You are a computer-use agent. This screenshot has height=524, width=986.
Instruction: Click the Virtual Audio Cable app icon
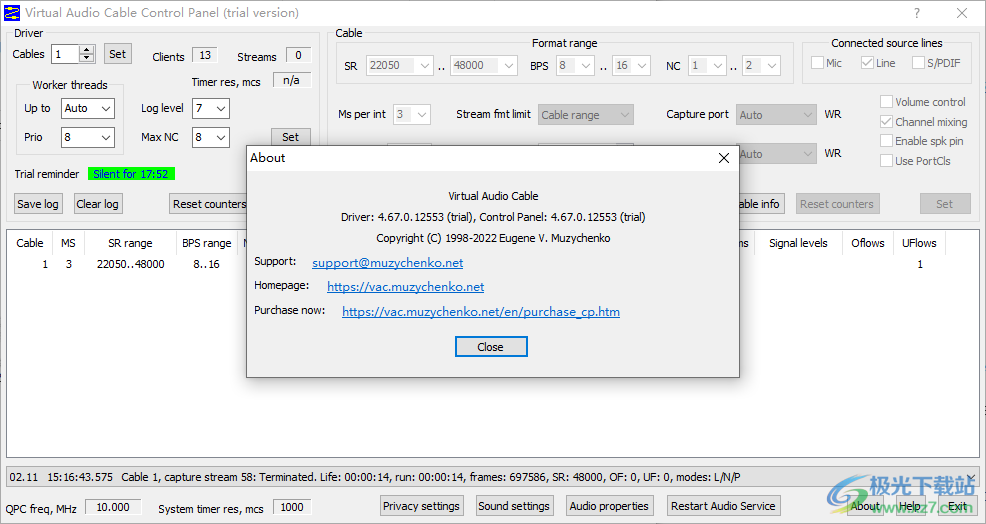(12, 13)
